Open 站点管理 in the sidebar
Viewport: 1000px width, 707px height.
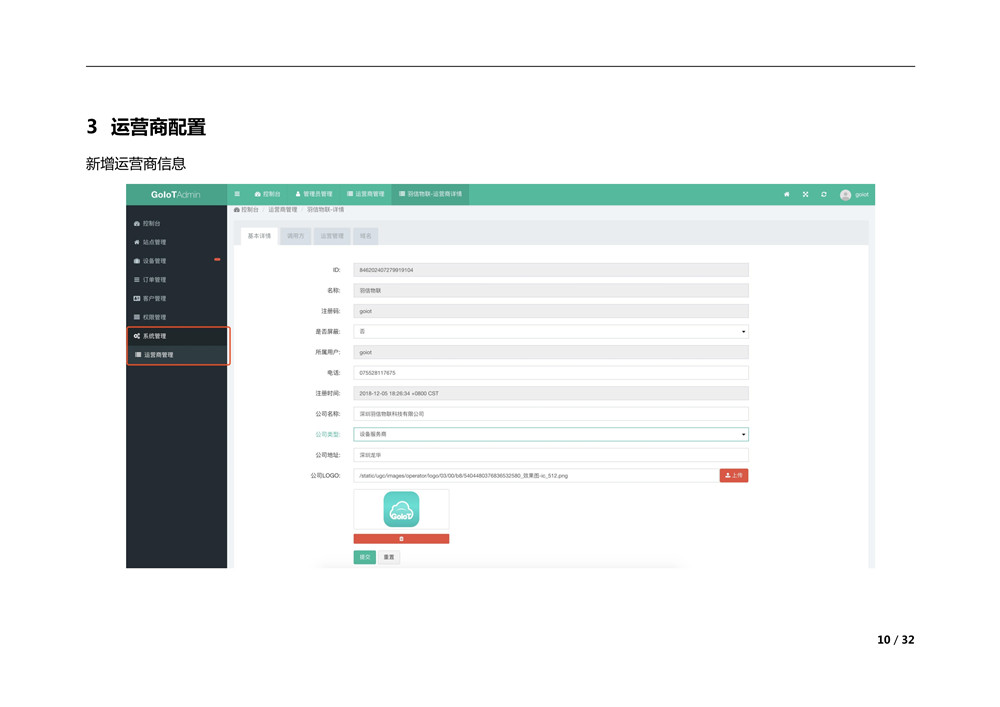click(x=153, y=242)
